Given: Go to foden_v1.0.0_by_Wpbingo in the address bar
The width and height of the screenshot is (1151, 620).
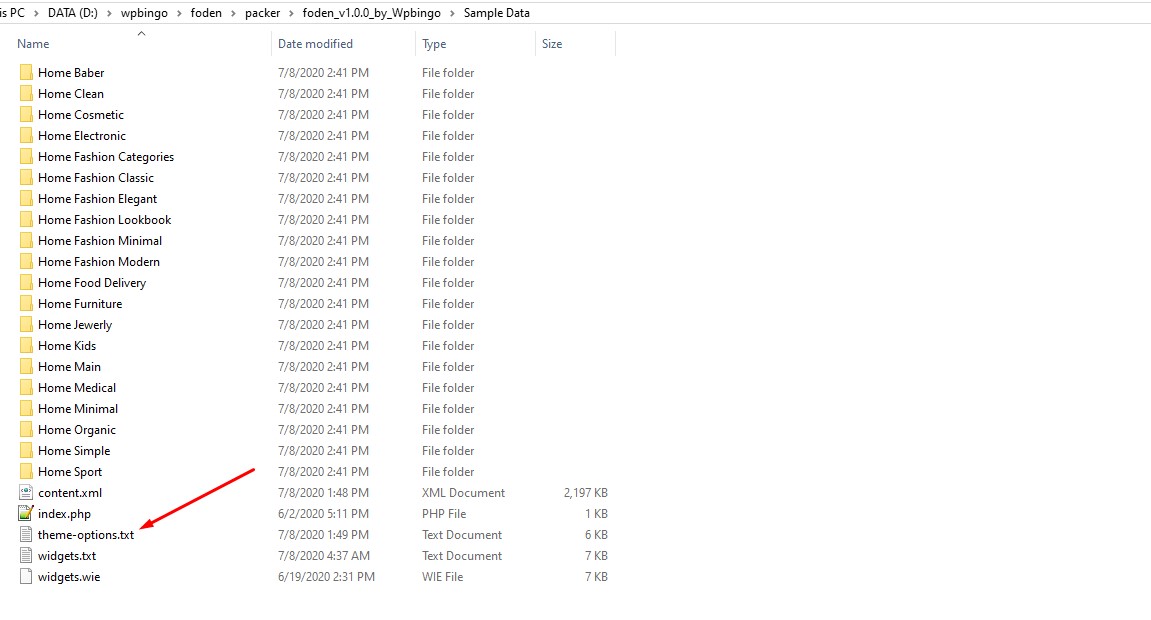Looking at the screenshot, I should pyautogui.click(x=371, y=13).
